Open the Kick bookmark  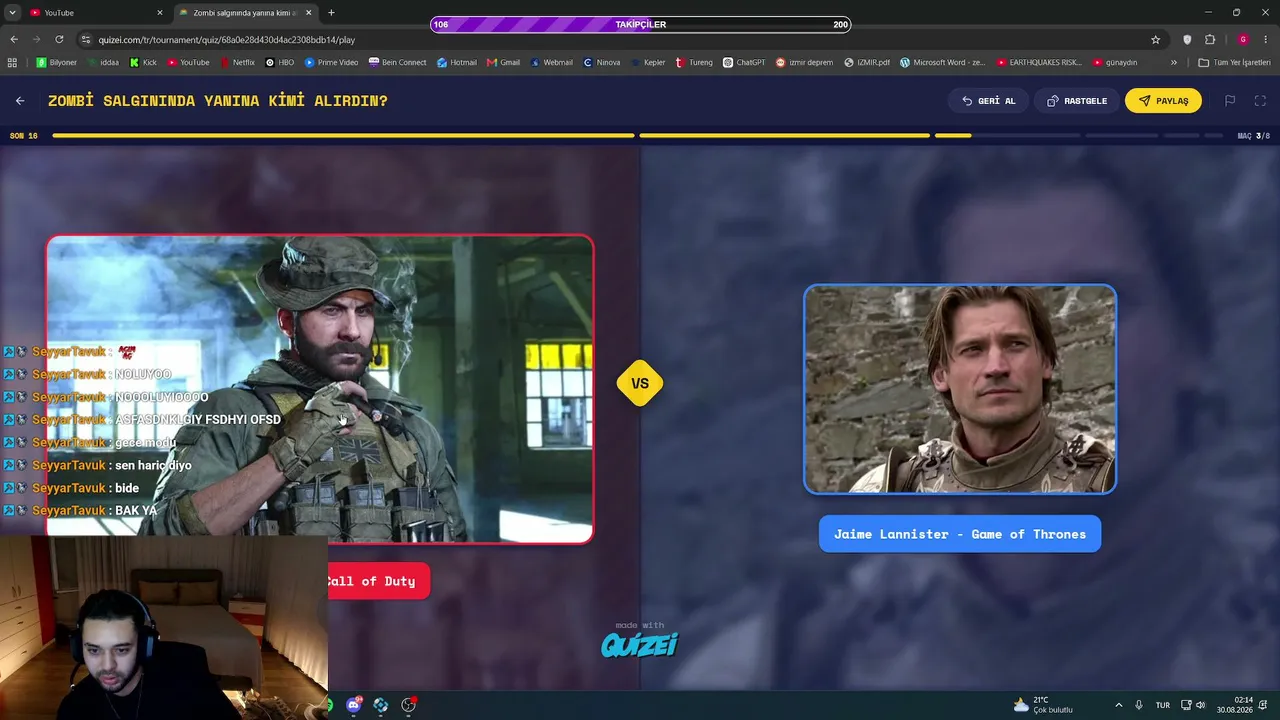pos(143,62)
